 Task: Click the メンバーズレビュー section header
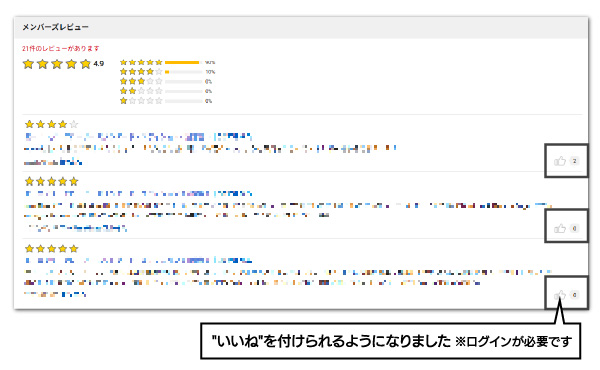coord(55,27)
